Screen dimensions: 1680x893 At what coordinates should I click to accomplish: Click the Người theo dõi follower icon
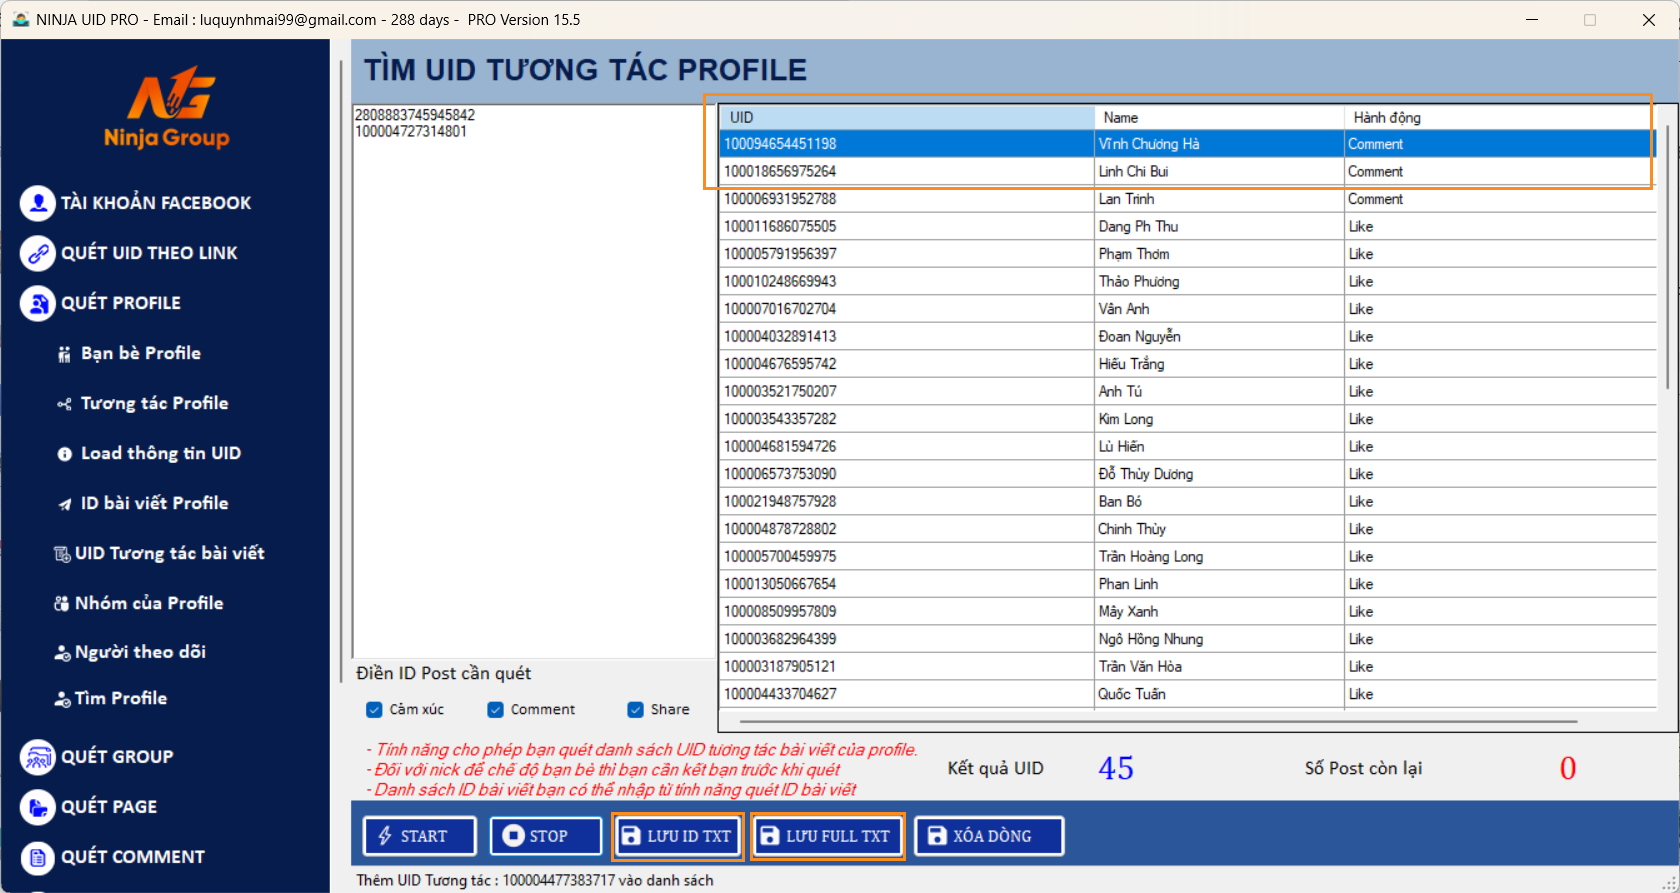coord(62,653)
